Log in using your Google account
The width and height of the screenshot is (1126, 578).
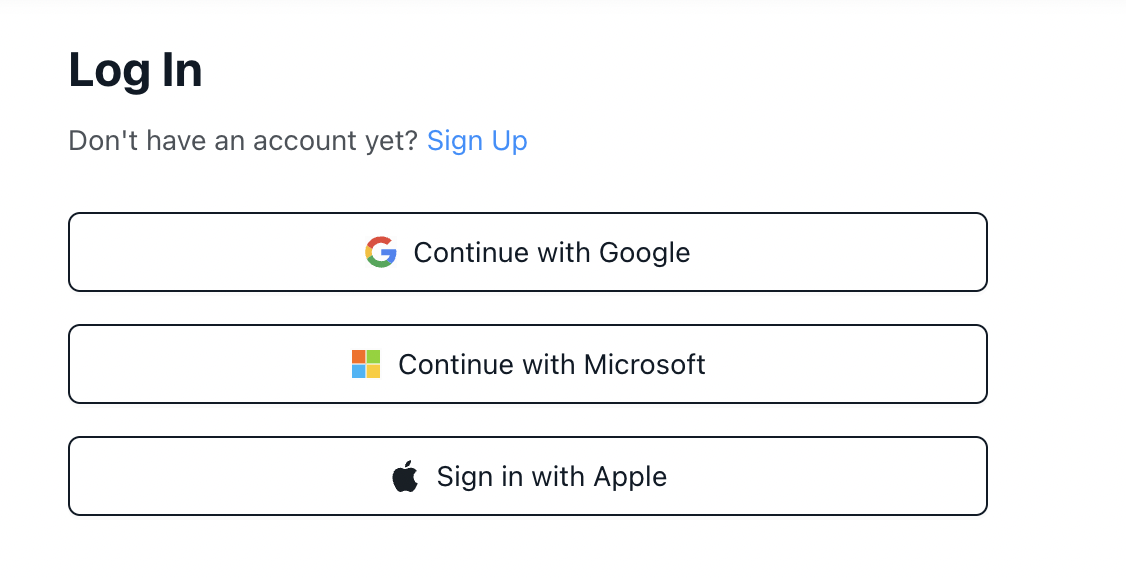click(x=528, y=252)
